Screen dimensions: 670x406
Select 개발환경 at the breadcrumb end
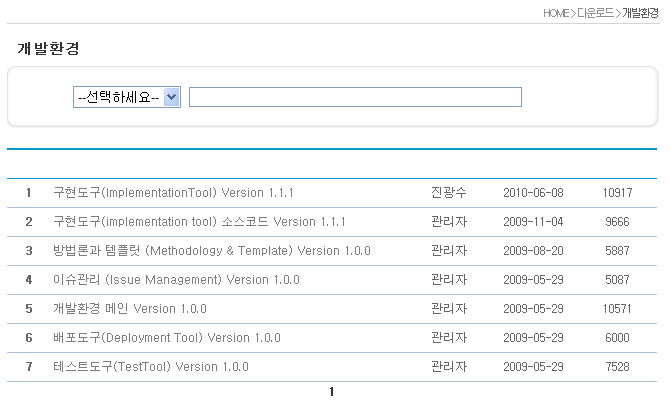pyautogui.click(x=640, y=13)
